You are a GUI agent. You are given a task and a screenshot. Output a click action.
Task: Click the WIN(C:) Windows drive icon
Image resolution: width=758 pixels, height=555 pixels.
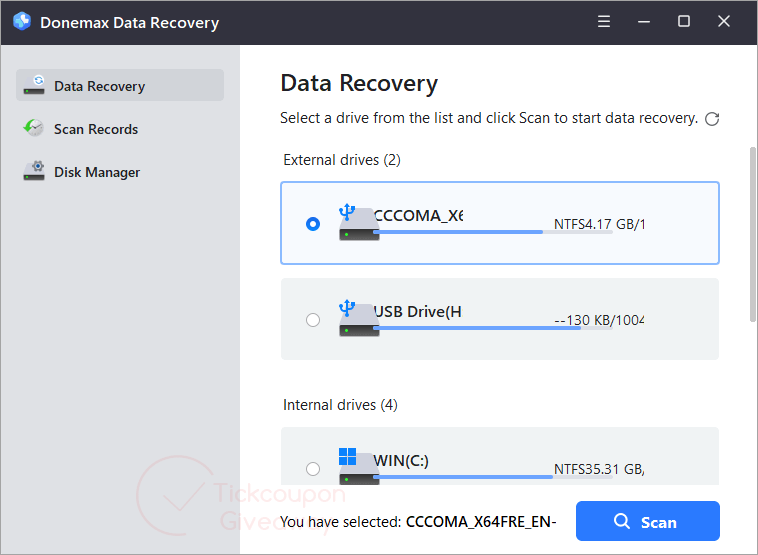(x=358, y=466)
